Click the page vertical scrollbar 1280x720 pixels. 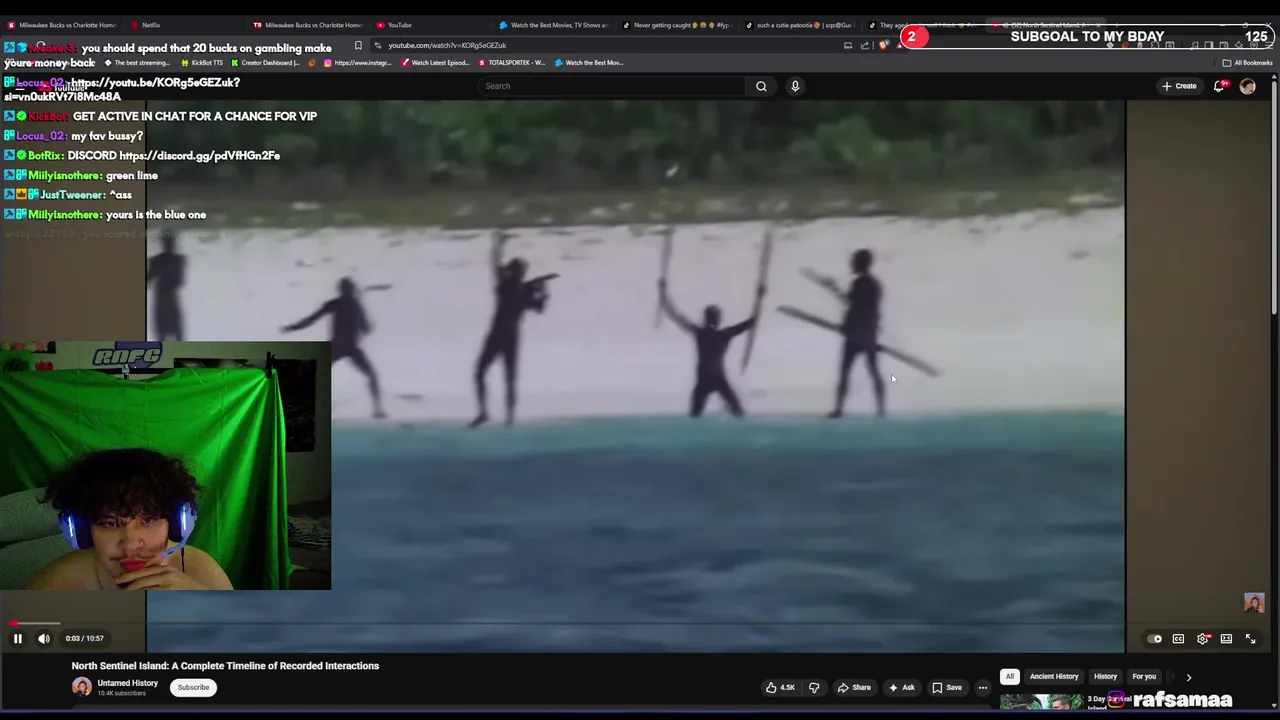point(1274,200)
